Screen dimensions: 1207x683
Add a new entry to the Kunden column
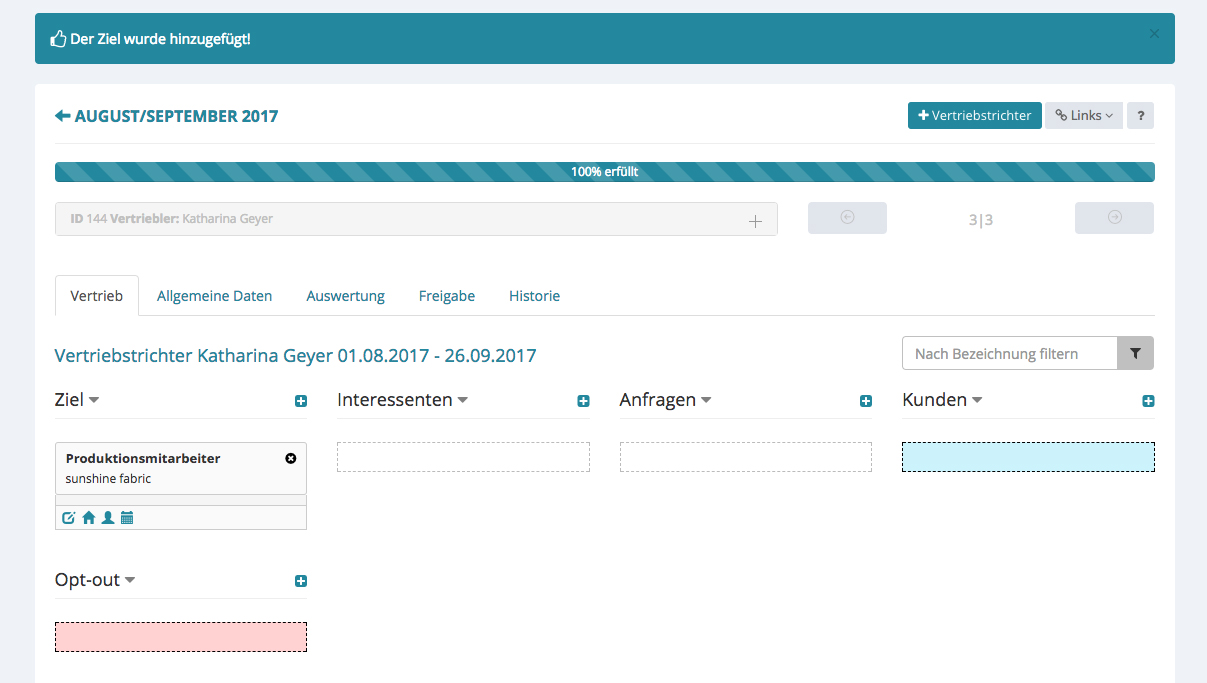(x=1148, y=401)
